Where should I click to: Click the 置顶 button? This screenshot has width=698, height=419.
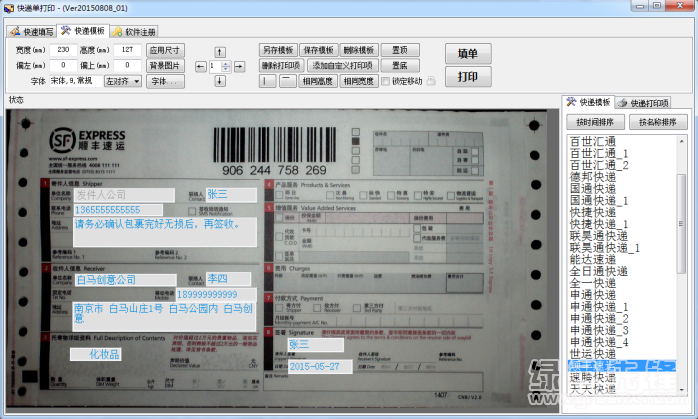tap(400, 50)
